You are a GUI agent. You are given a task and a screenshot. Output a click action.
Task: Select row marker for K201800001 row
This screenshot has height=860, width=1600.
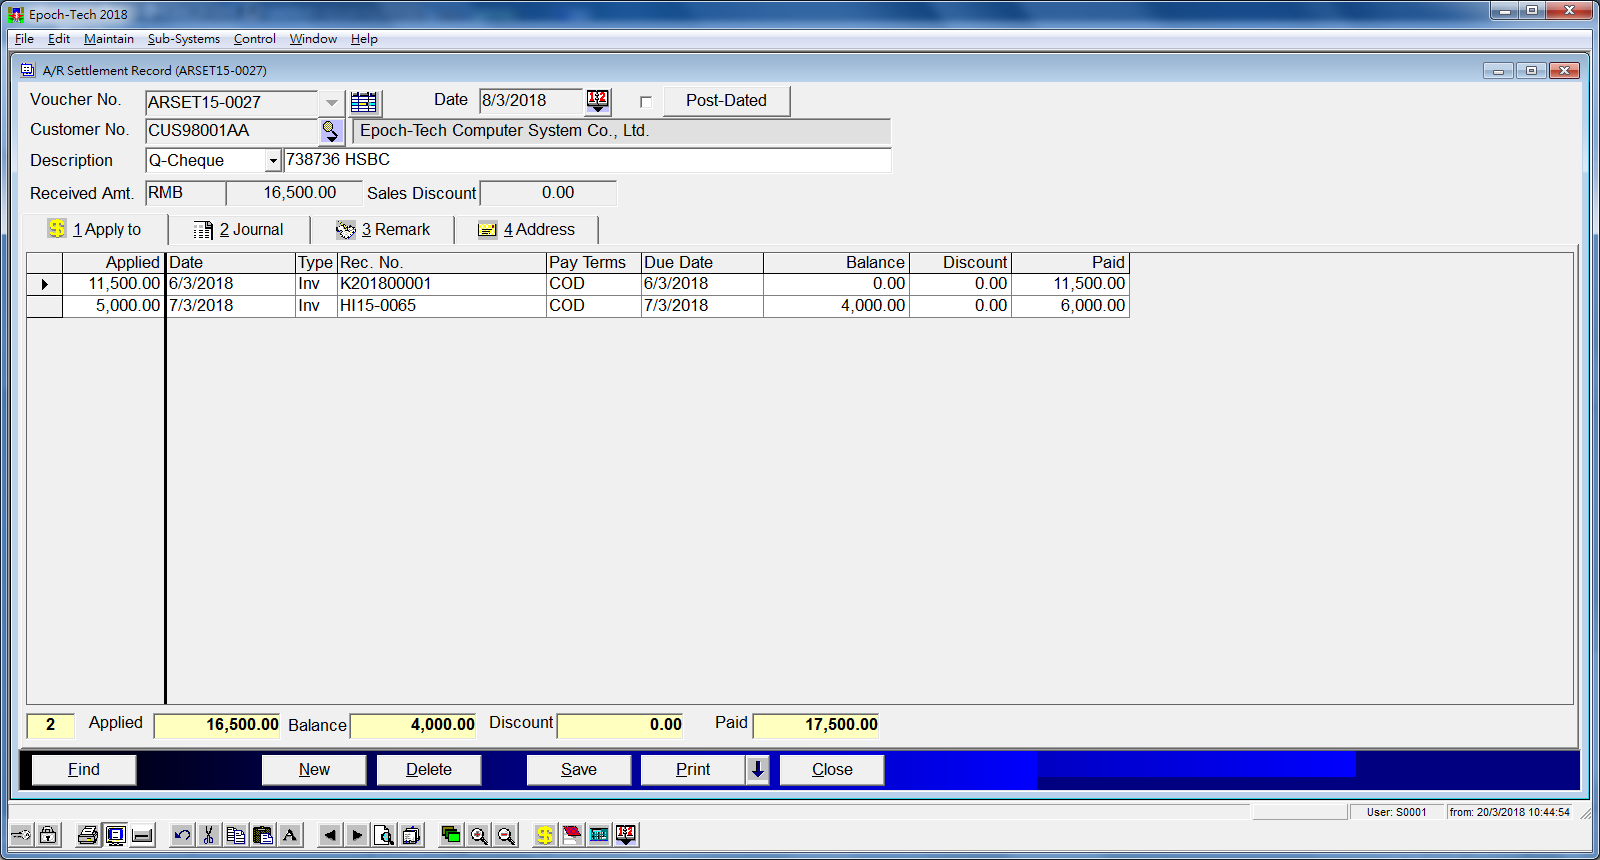(x=45, y=285)
